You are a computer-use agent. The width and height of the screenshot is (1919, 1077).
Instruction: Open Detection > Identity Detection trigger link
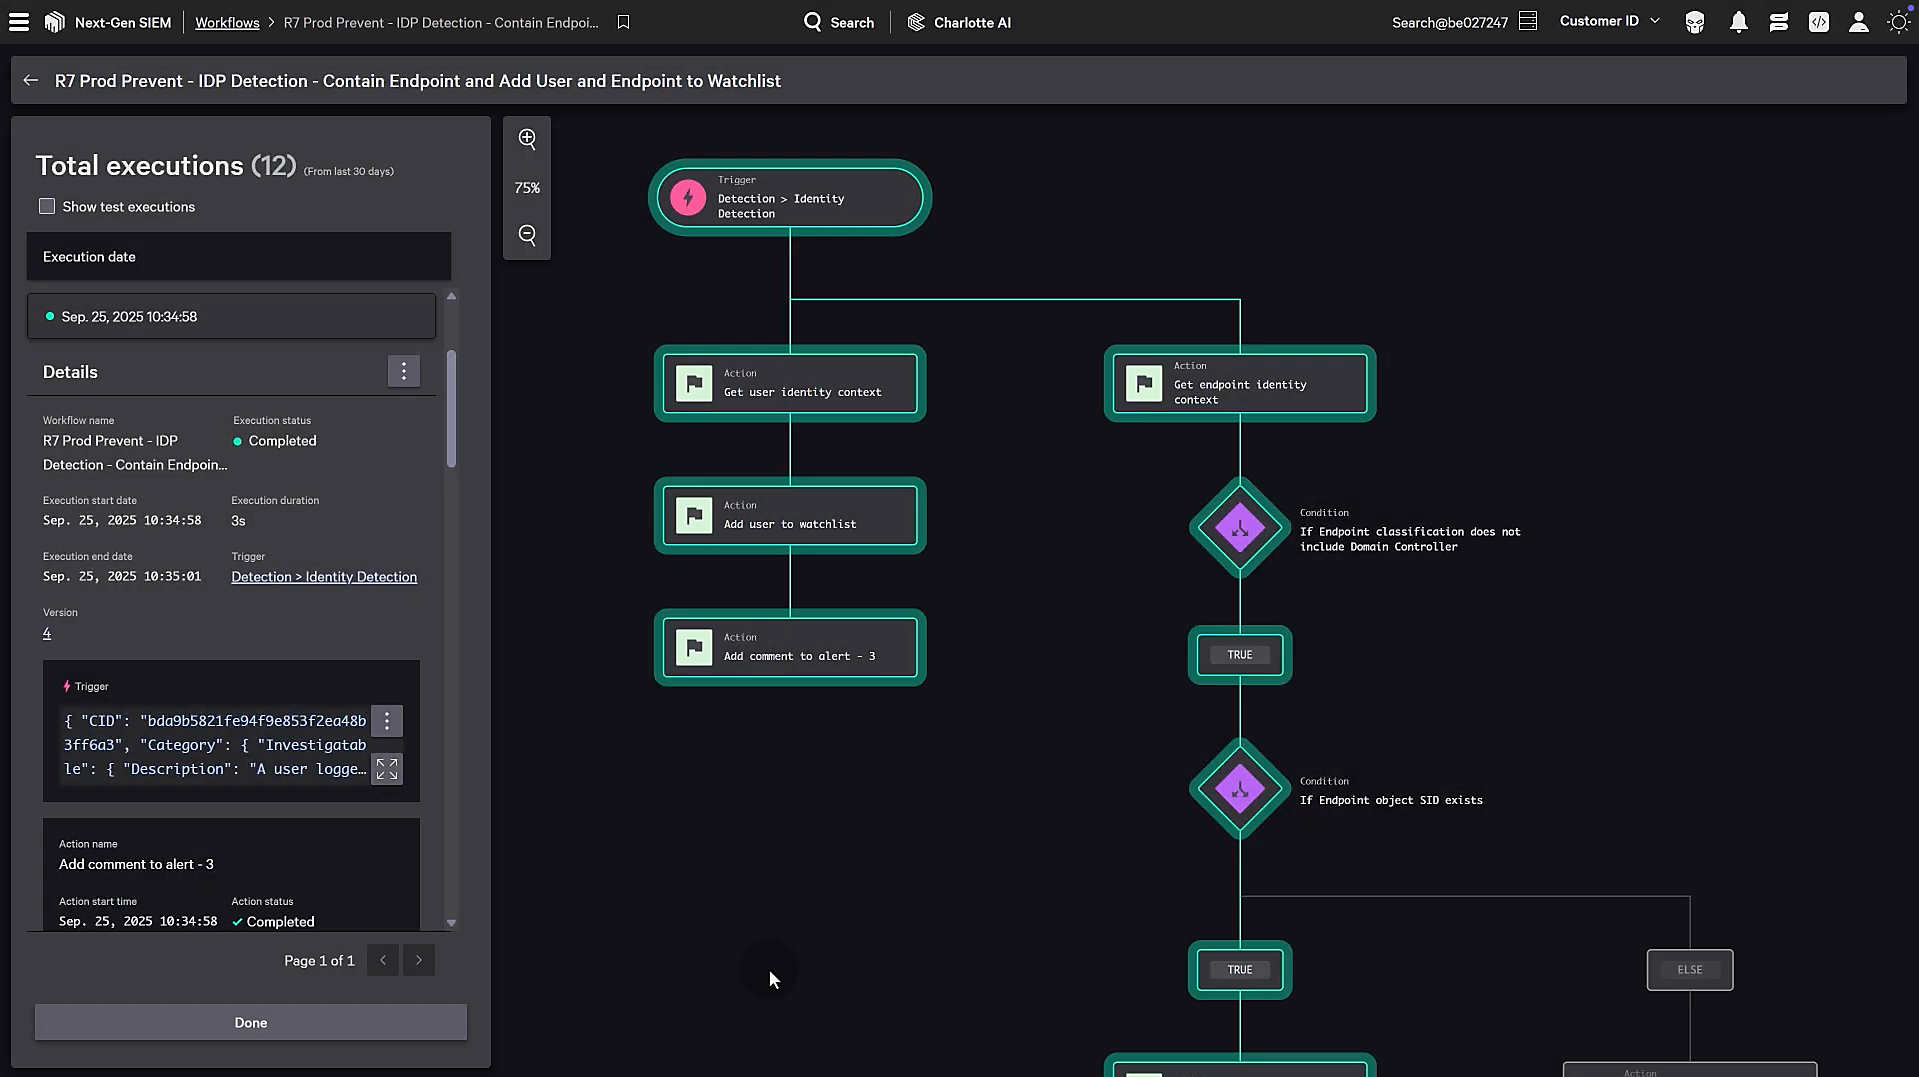click(x=324, y=577)
